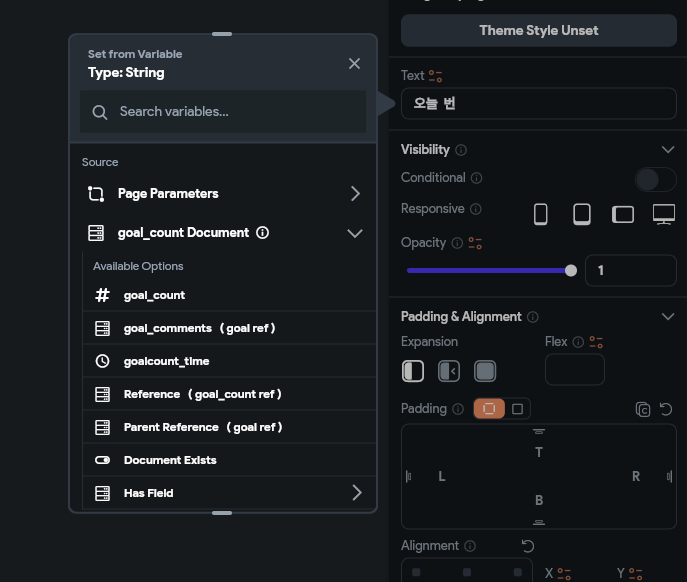Select goal_comments (goal ref) option

click(229, 328)
